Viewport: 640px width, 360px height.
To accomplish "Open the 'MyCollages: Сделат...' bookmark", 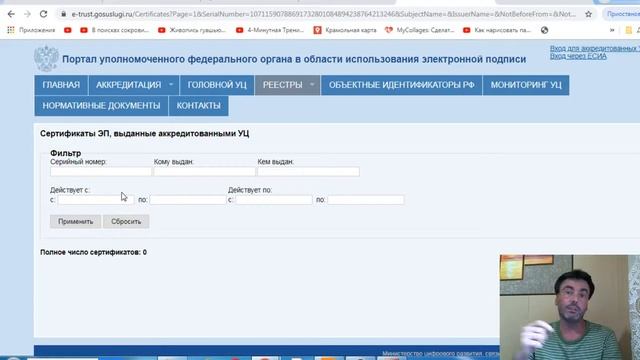I will tap(420, 30).
